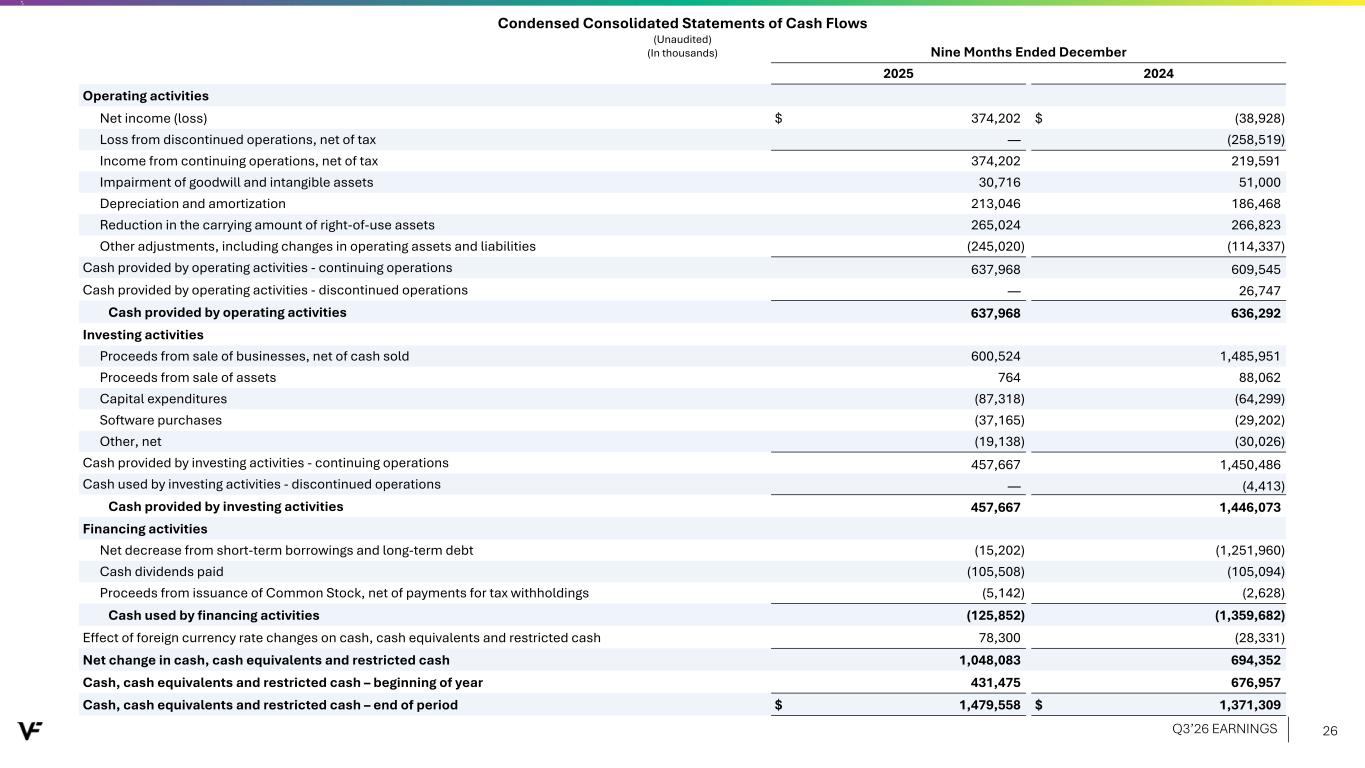
Task: Select the Capital expenditures row label
Action: pos(163,399)
